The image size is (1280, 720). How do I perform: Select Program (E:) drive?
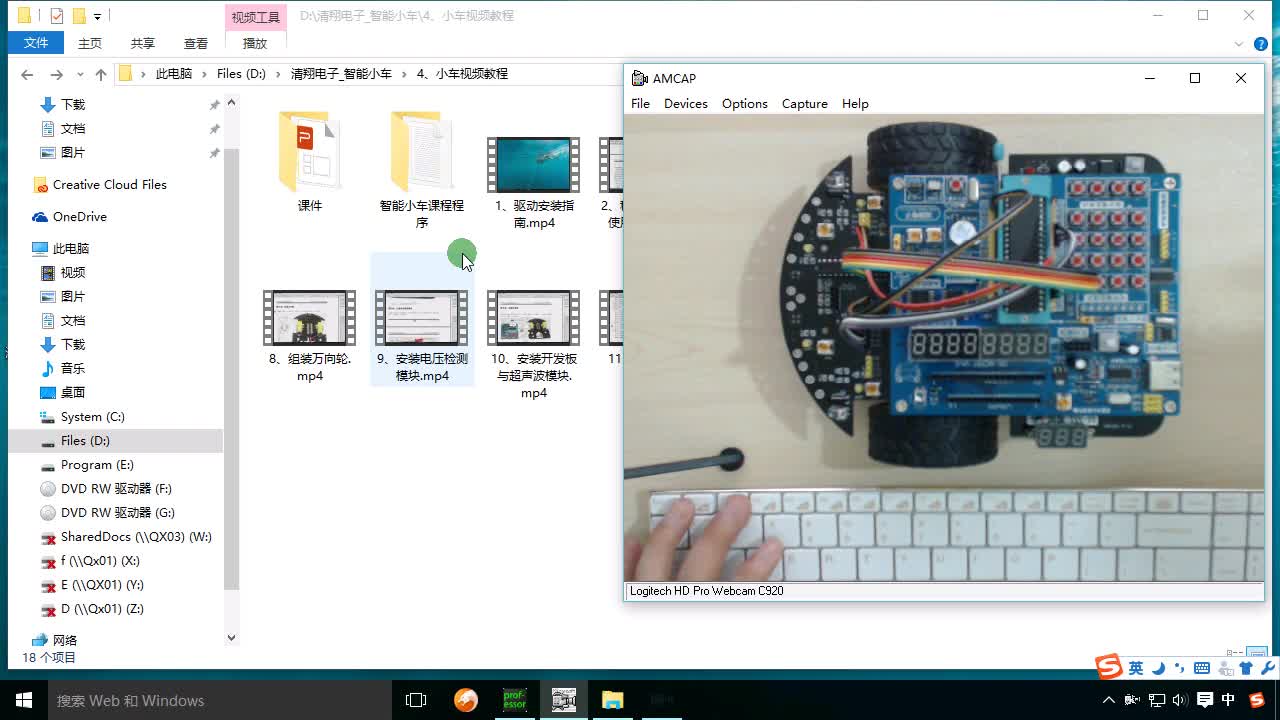click(x=96, y=464)
